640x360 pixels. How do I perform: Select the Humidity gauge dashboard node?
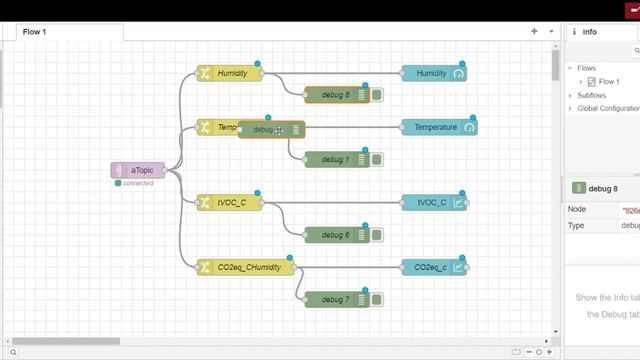tap(434, 73)
